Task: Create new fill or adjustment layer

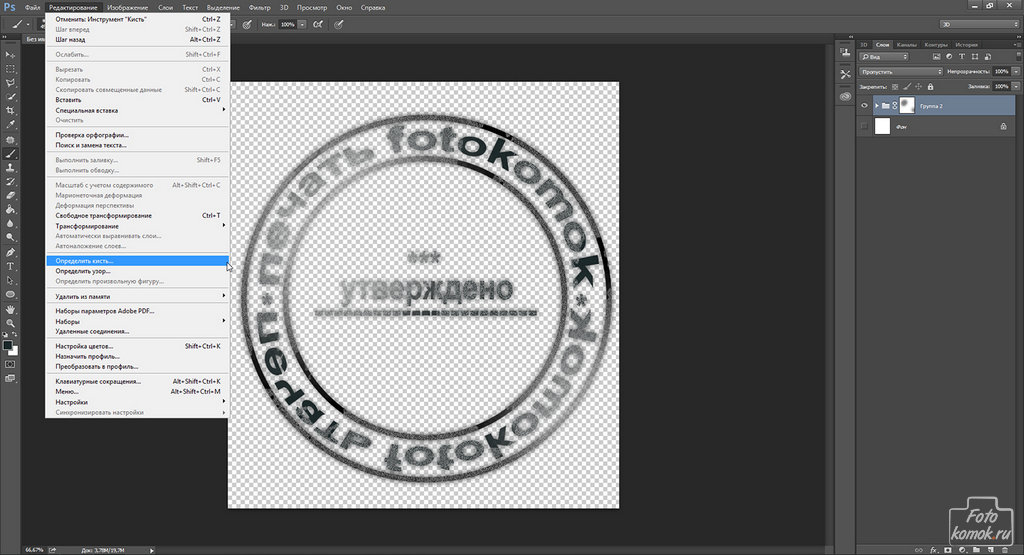Action: pos(962,550)
